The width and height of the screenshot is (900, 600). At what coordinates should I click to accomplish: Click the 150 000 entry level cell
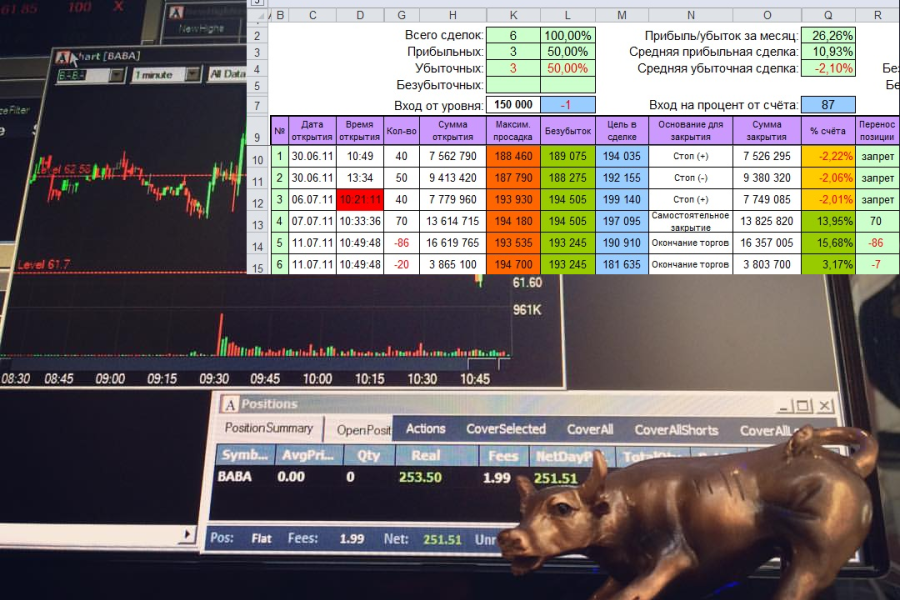[513, 104]
